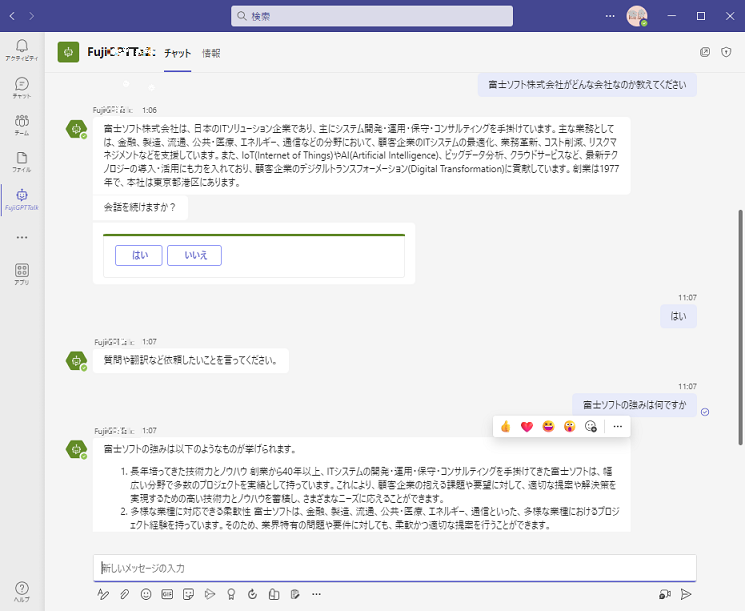745x611 pixels.
Task: Switch to the チャット tab
Action: point(178,53)
